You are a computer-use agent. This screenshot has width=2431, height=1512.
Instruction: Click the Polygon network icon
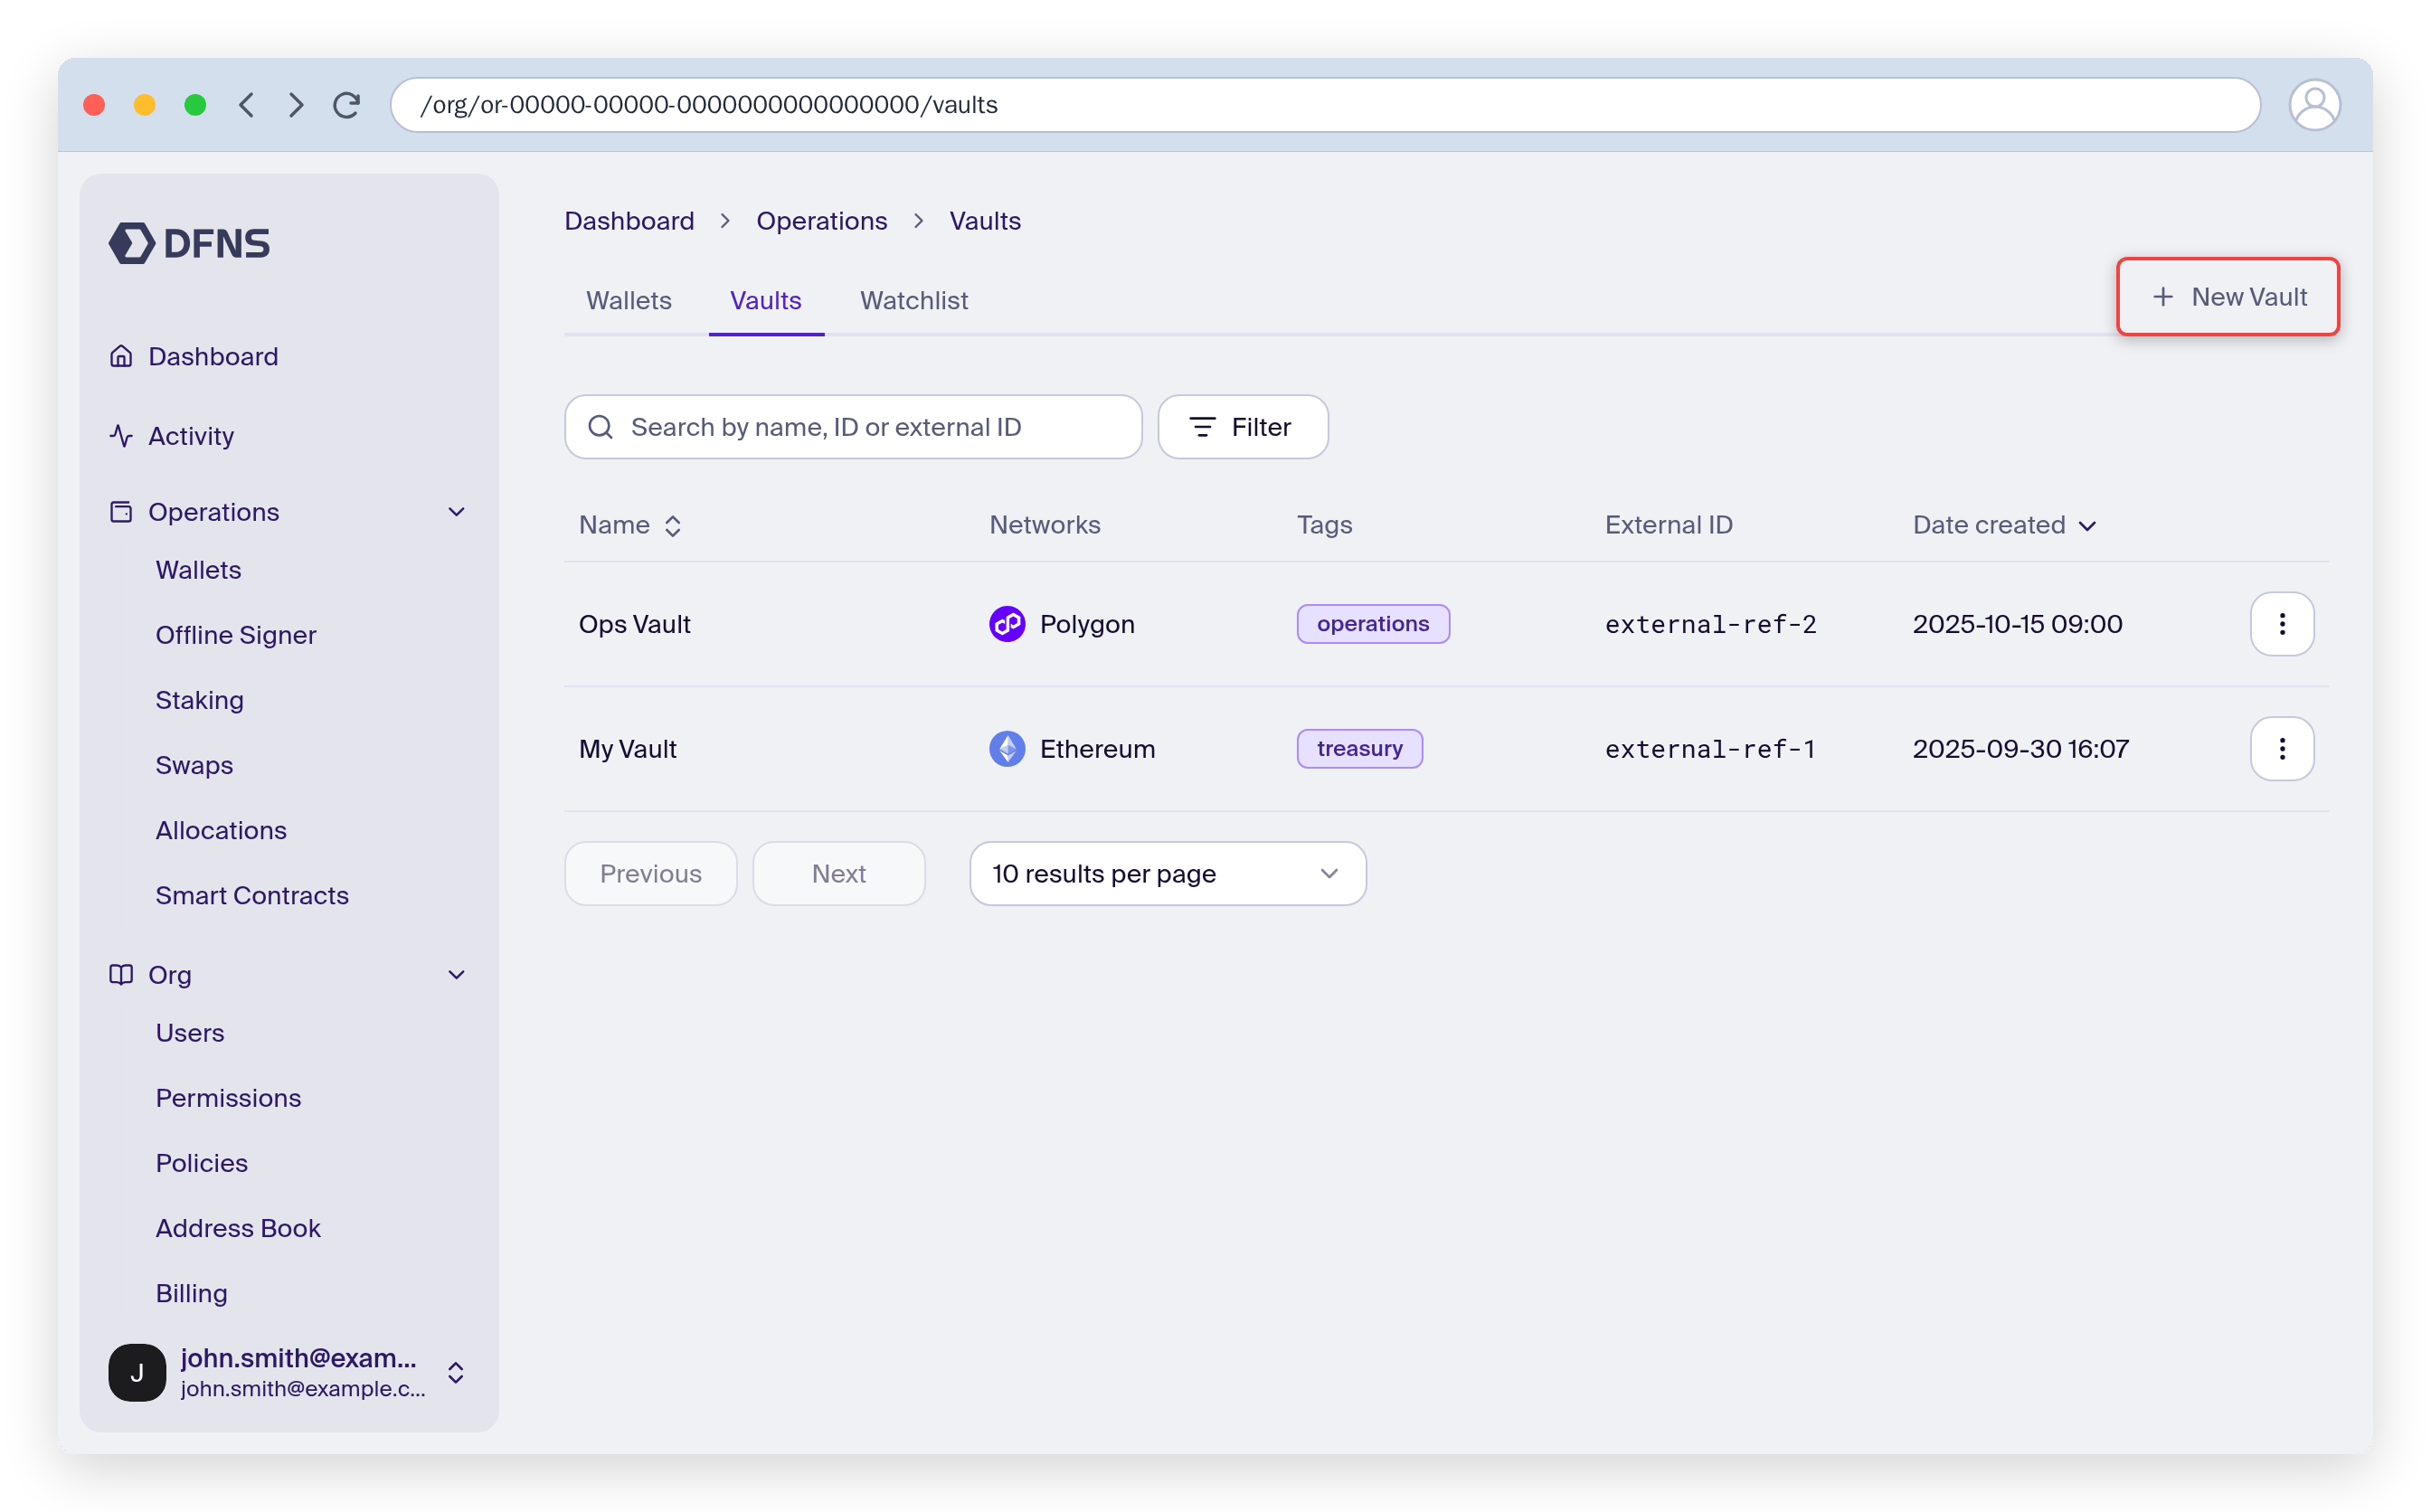click(x=1007, y=624)
